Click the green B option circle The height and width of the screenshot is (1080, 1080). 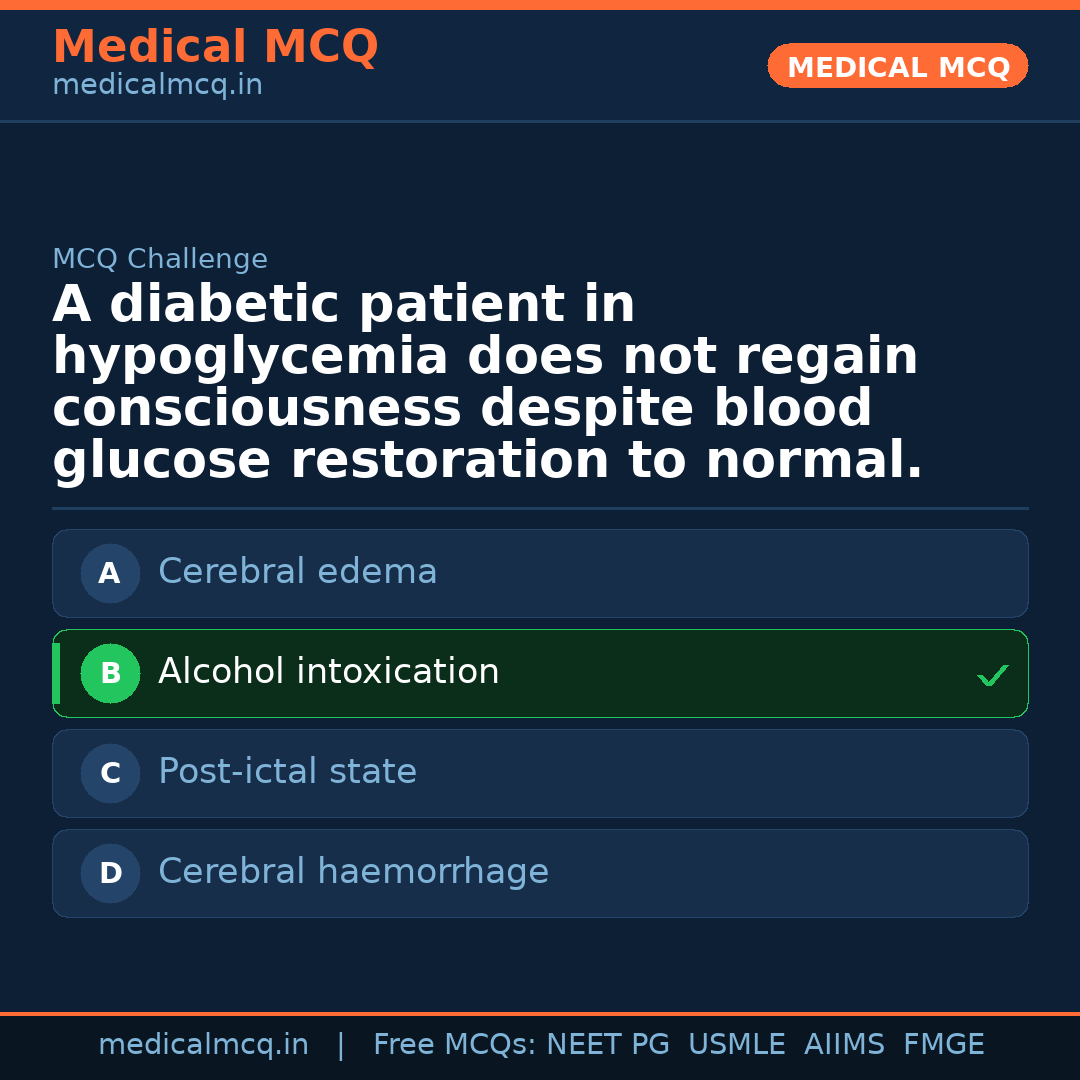pyautogui.click(x=110, y=674)
